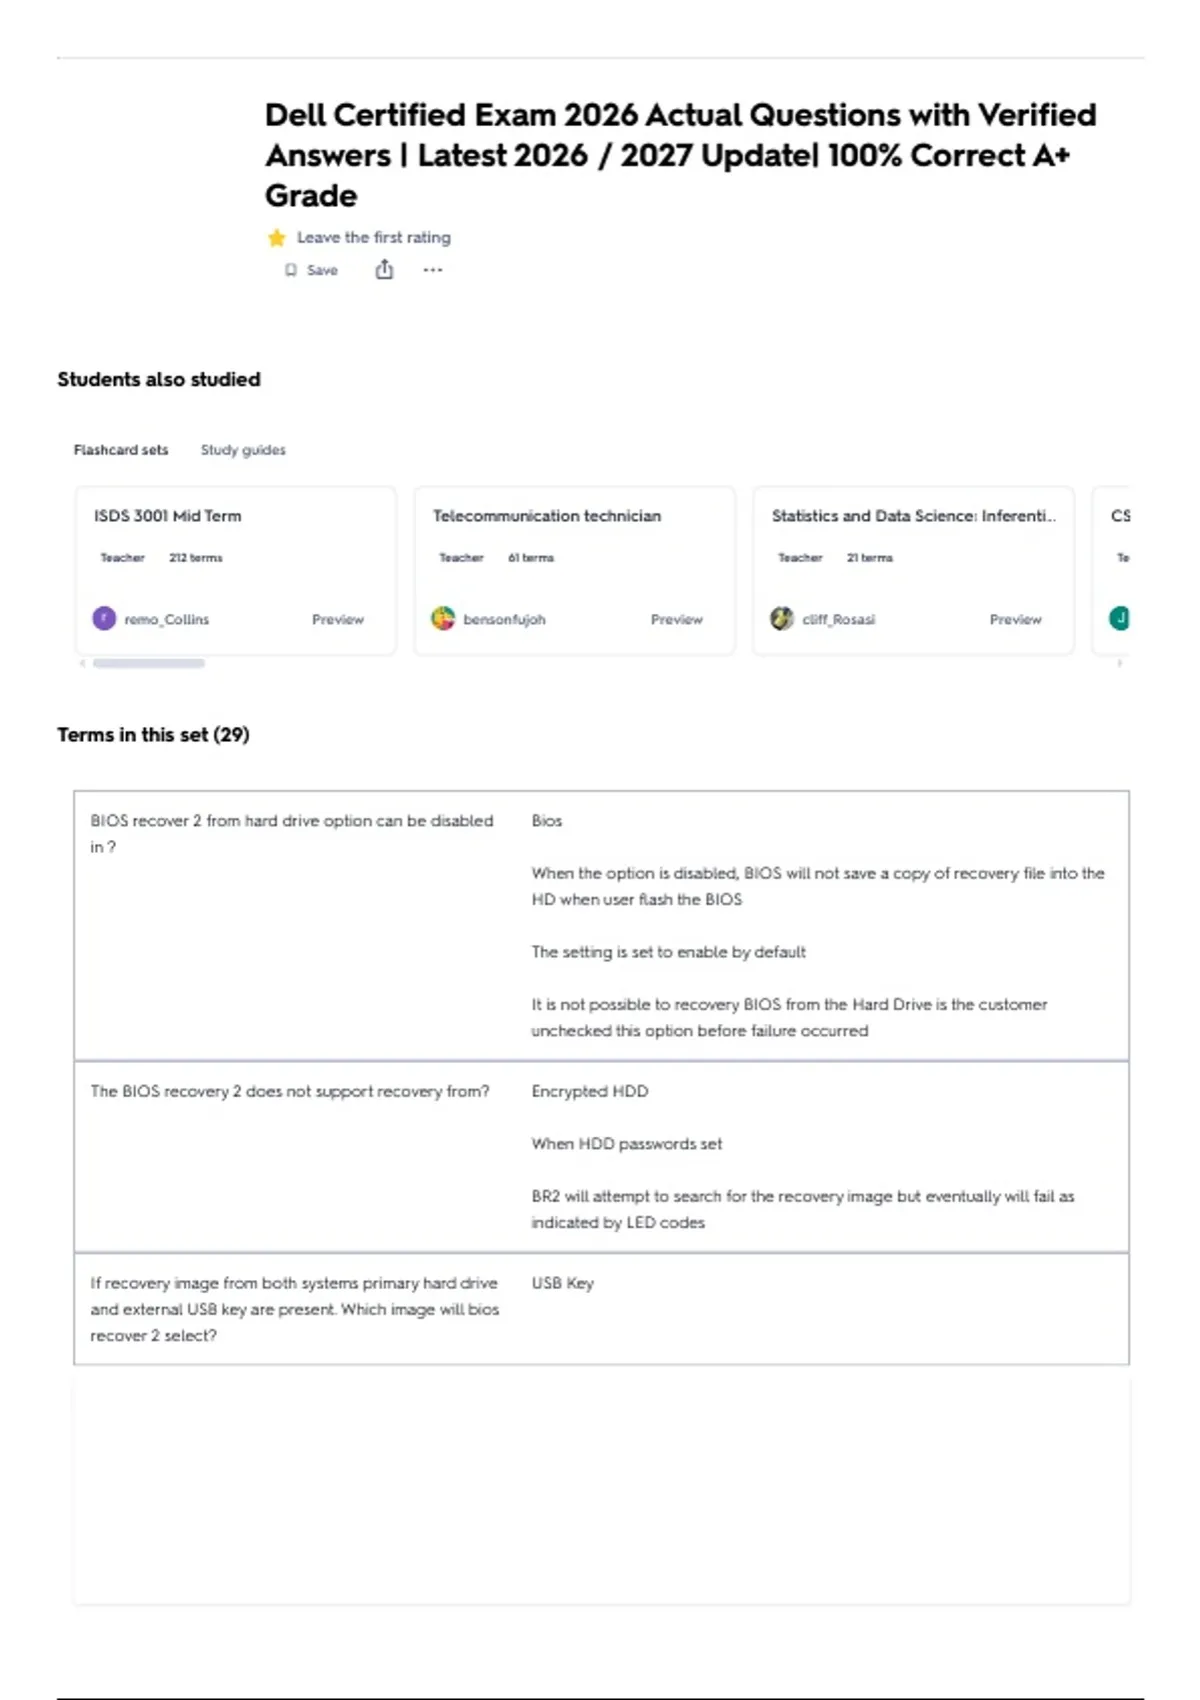Viewport: 1200px width, 1700px height.
Task: Preview the Telecommunication technician set
Action: click(677, 620)
